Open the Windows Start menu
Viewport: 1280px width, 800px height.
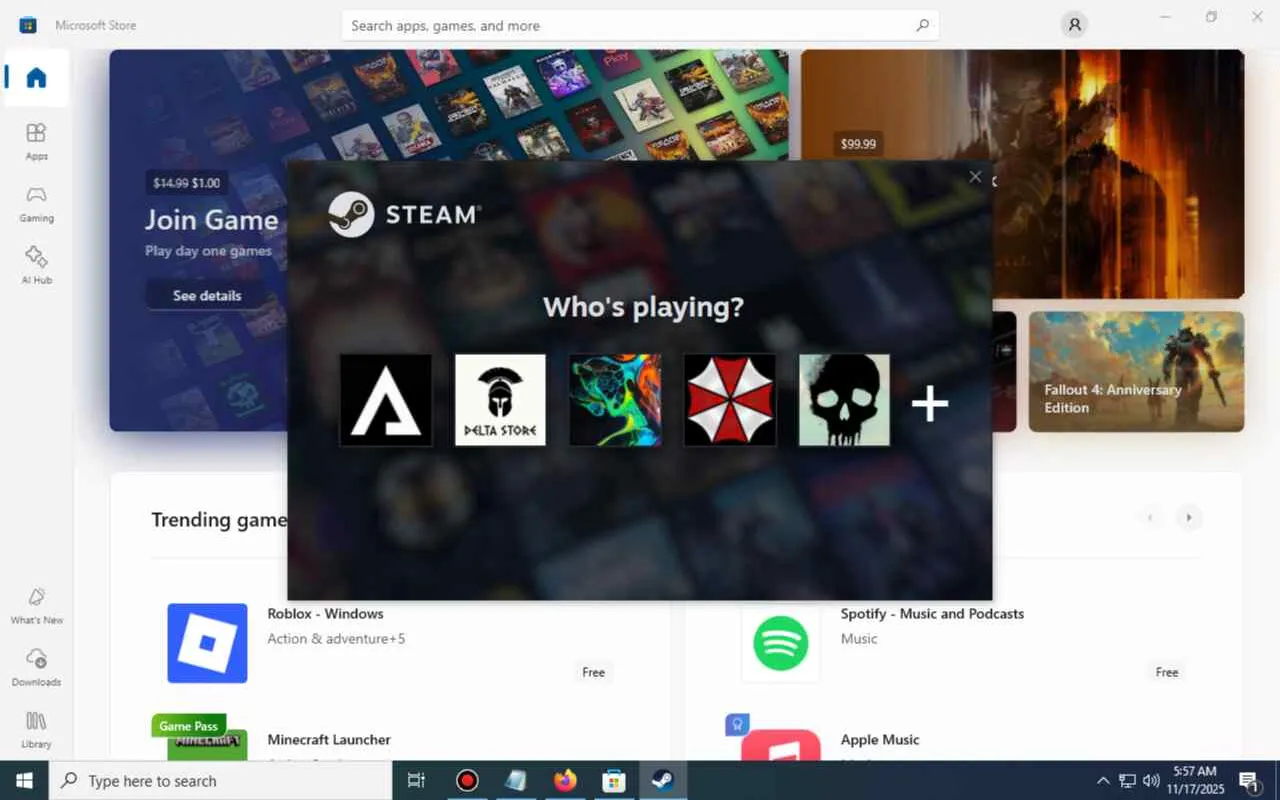coord(24,780)
